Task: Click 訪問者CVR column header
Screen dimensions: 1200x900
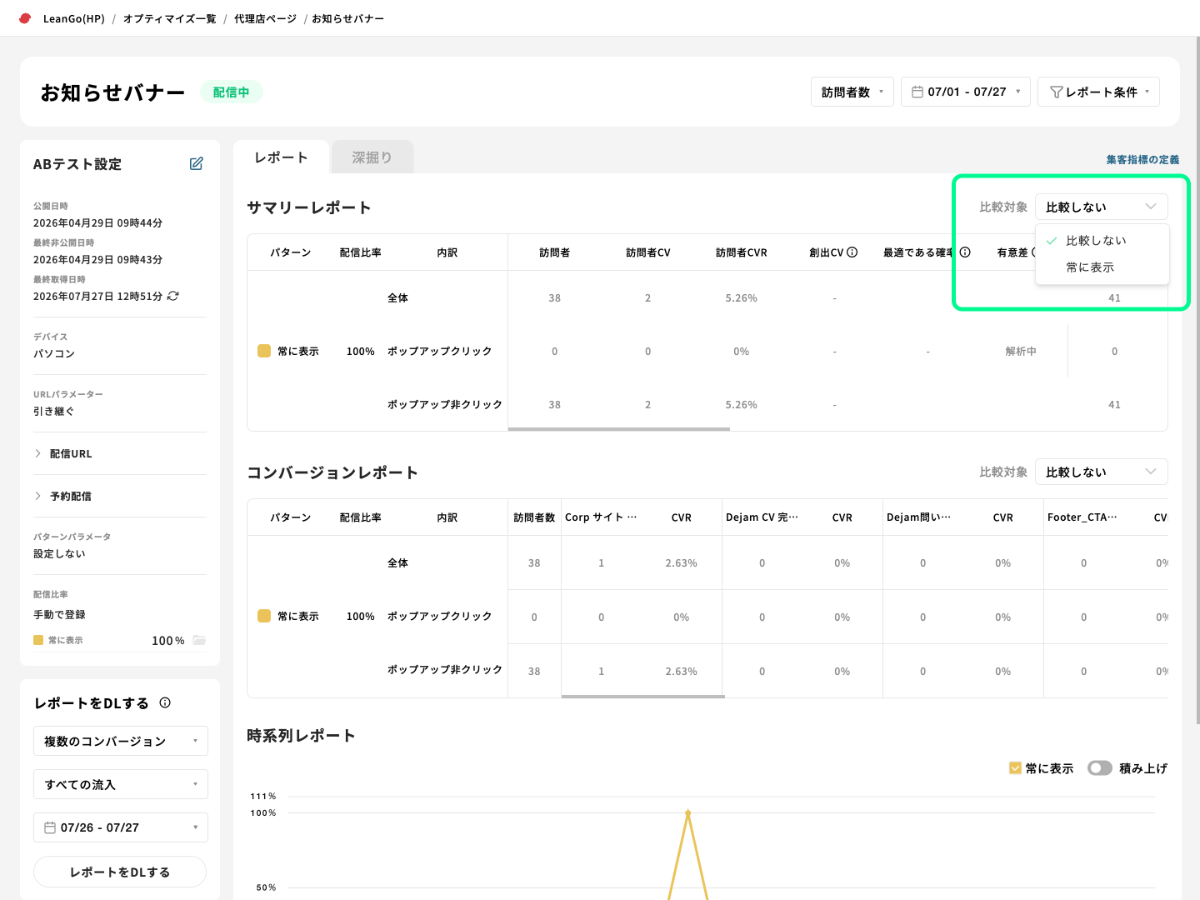Action: pyautogui.click(x=741, y=253)
